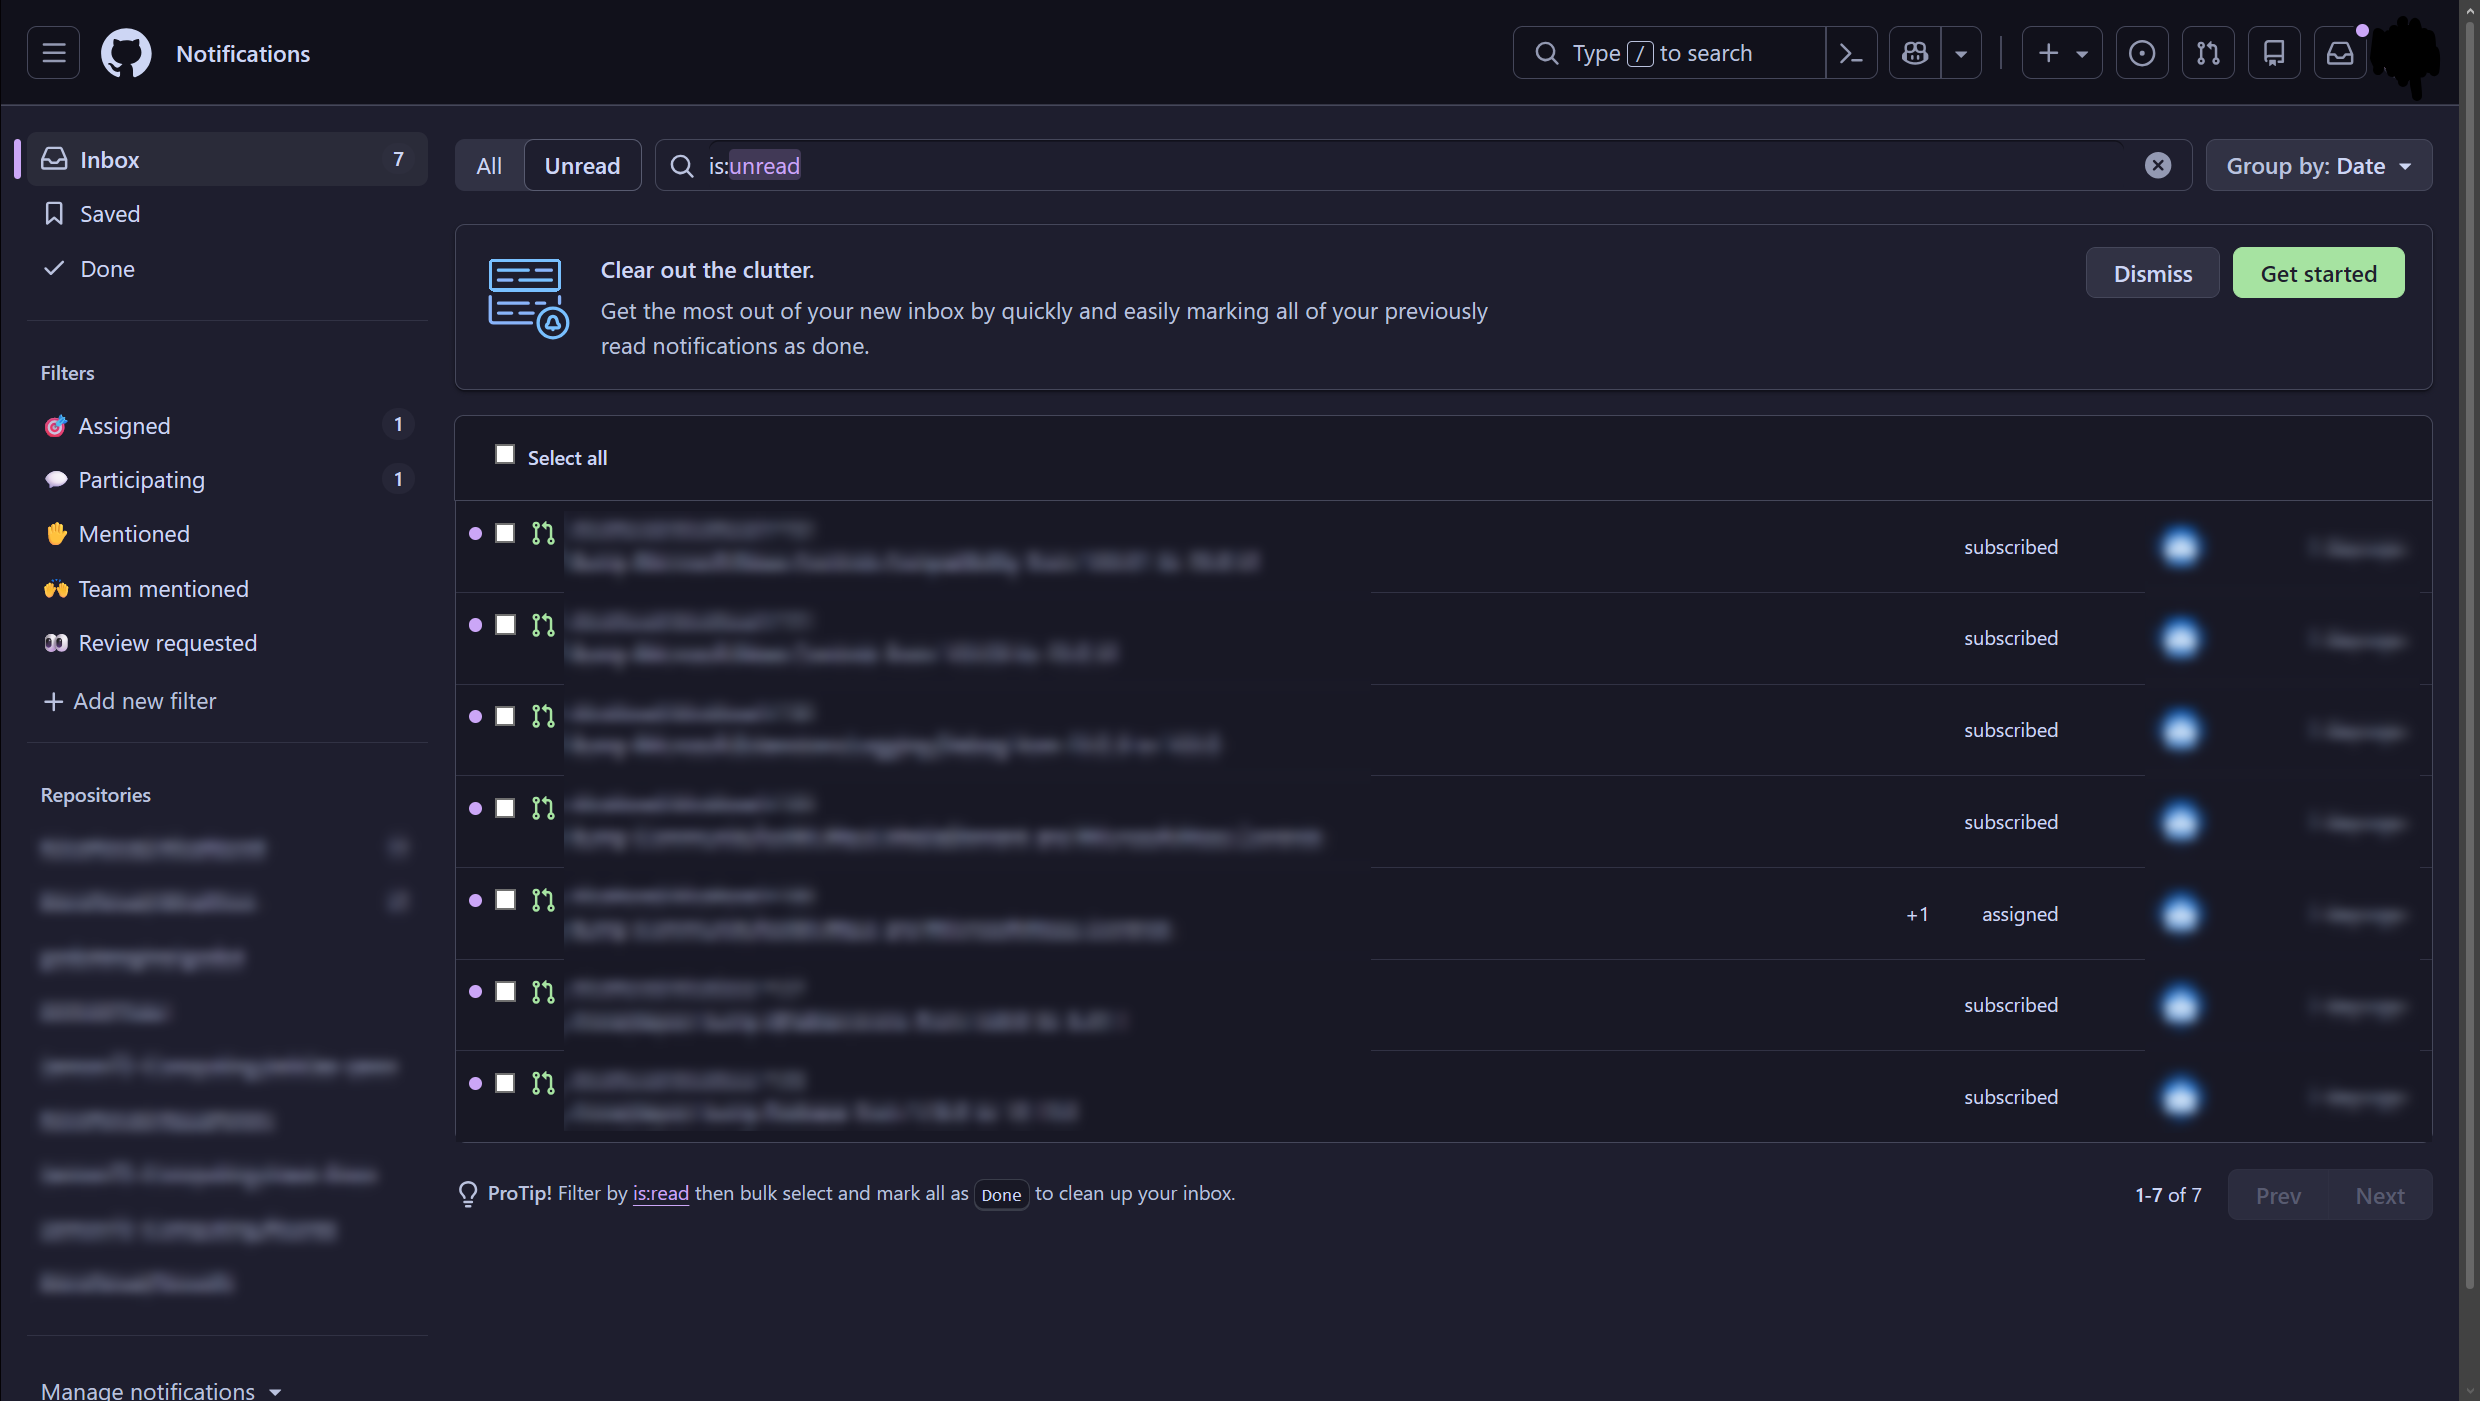Image resolution: width=2480 pixels, height=1401 pixels.
Task: Open the repositories icon in header
Action: click(2274, 53)
